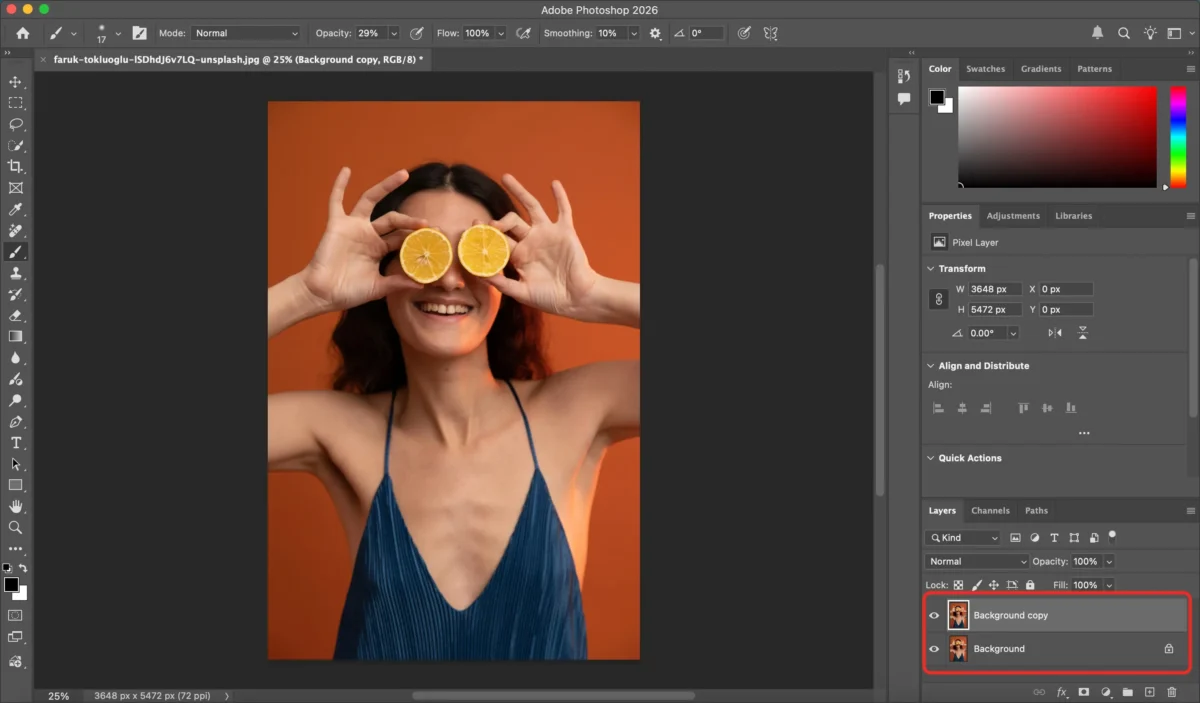The width and height of the screenshot is (1200, 703).
Task: Click the Background copy layer thumbnail
Action: tap(958, 615)
